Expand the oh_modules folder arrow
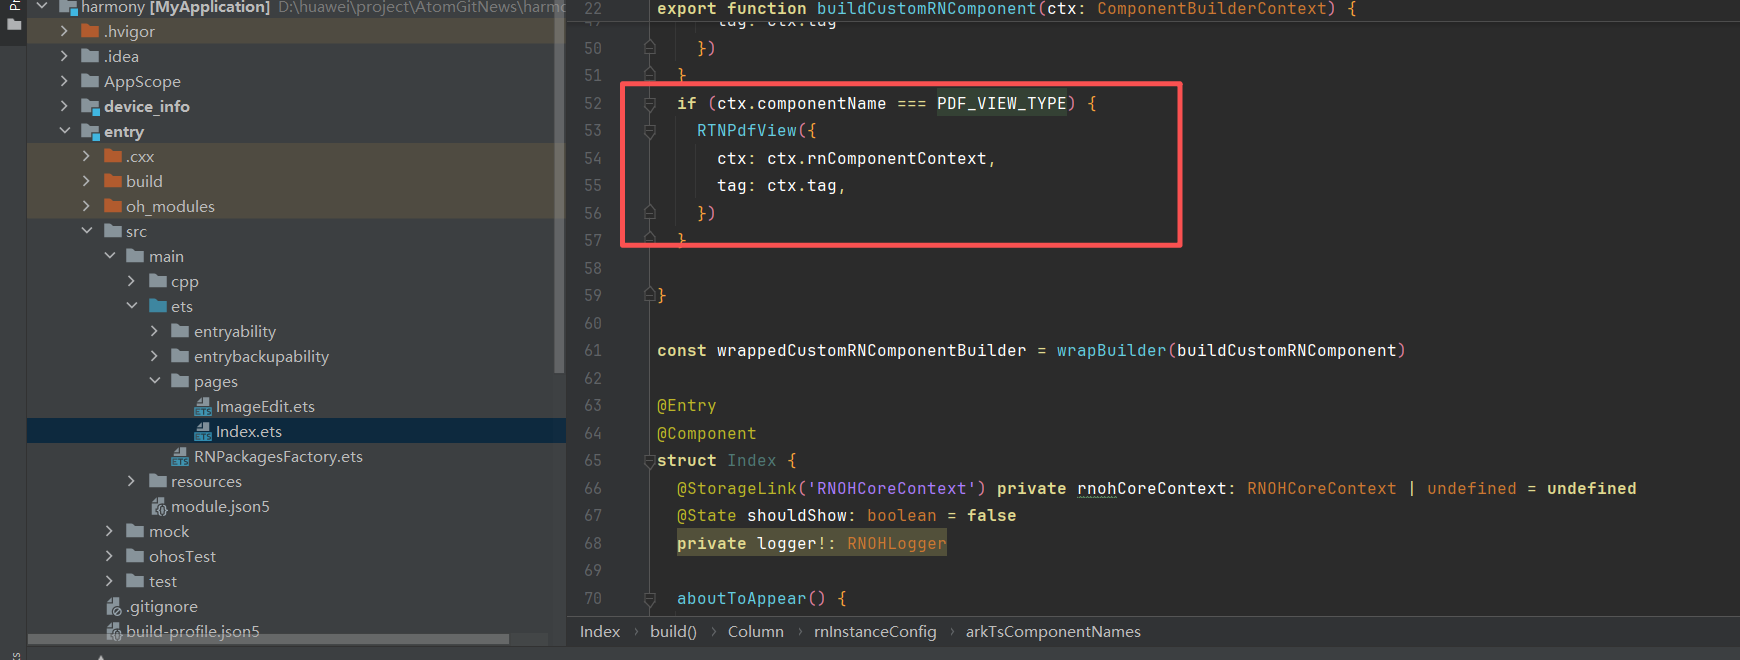The width and height of the screenshot is (1740, 660). click(87, 206)
